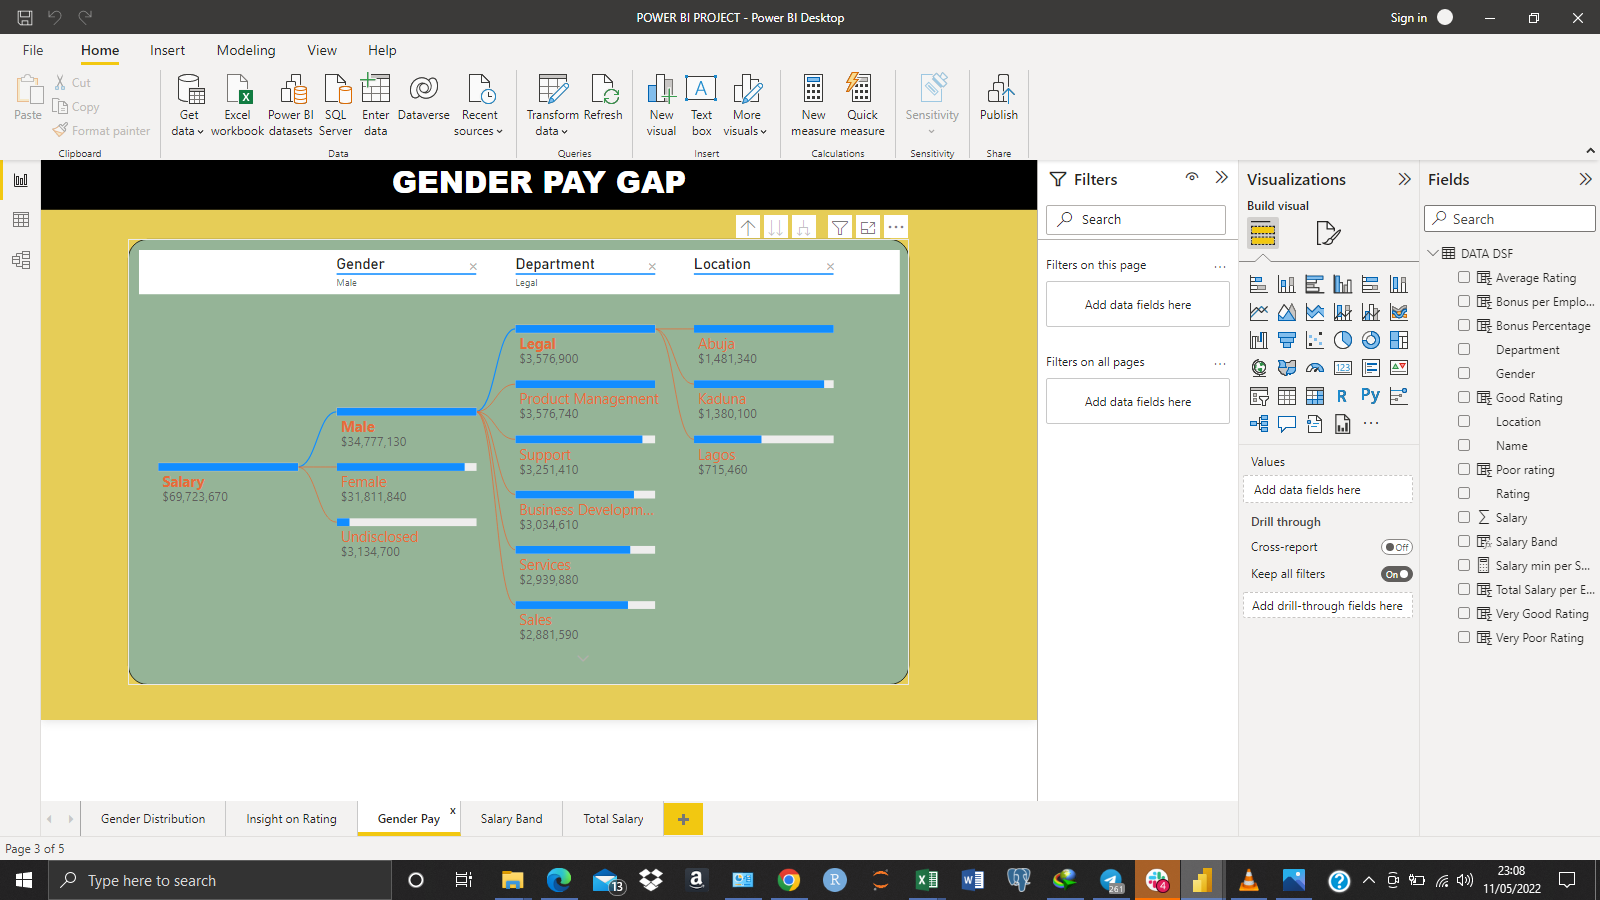Remove the Gender filter with its X

pos(473,266)
